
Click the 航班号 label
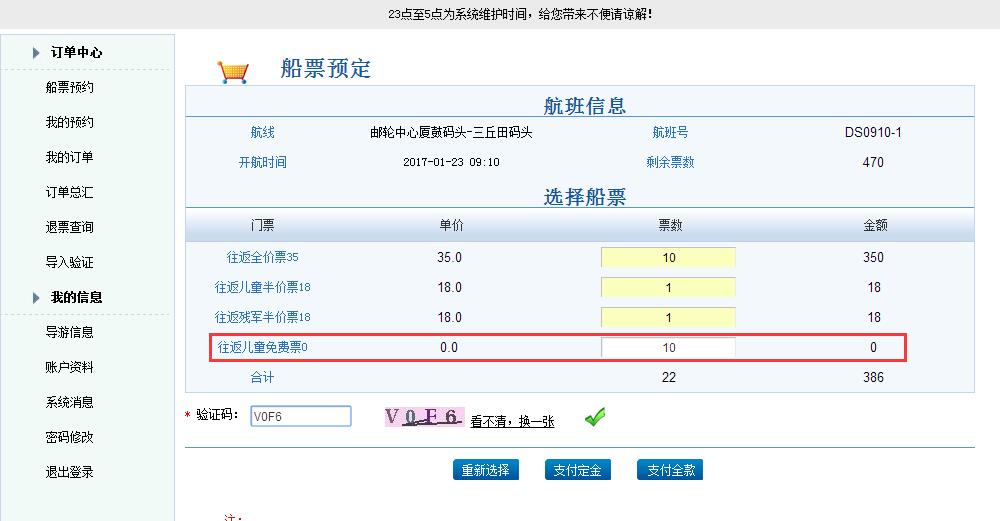pos(670,132)
